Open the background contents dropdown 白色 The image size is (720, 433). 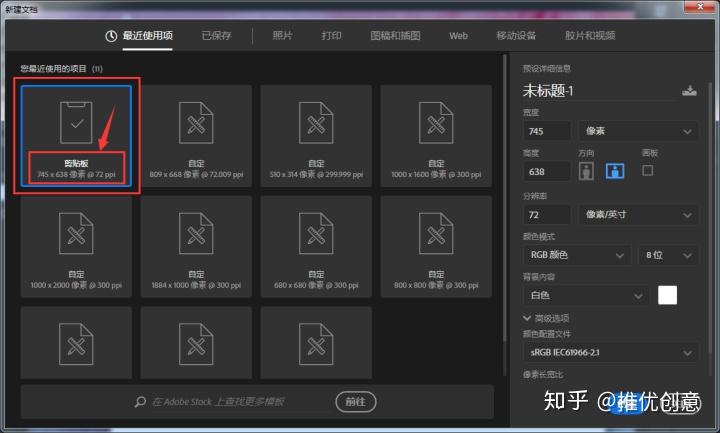tap(586, 295)
